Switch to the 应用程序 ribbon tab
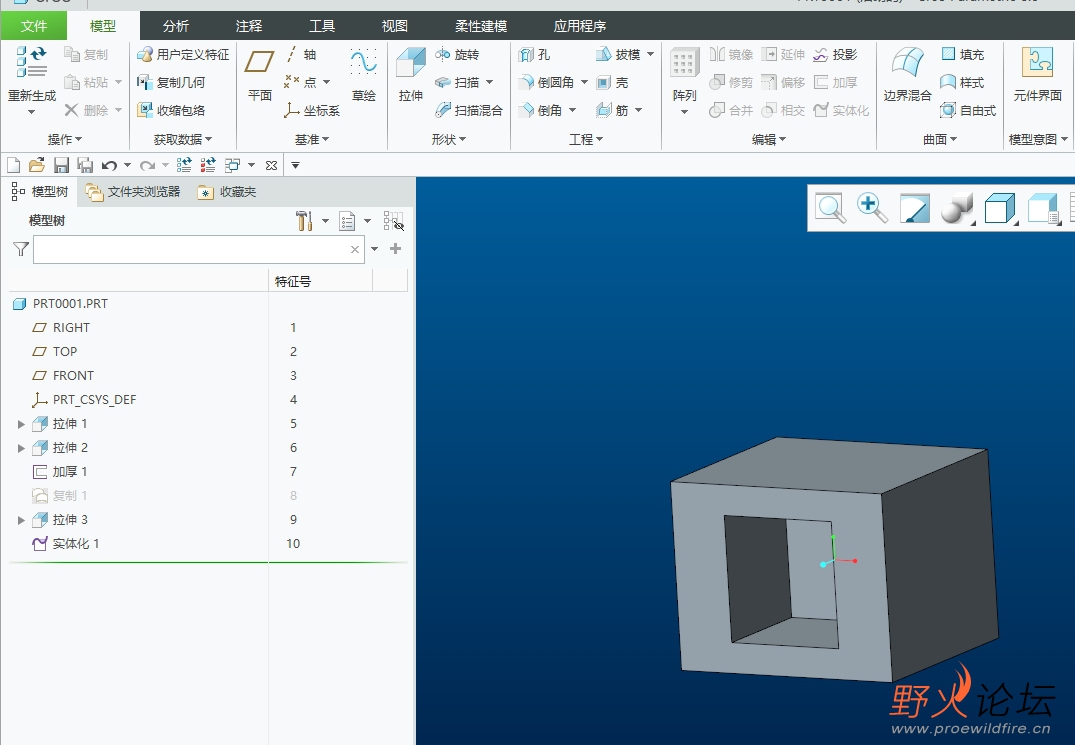The height and width of the screenshot is (745, 1075). [x=579, y=26]
